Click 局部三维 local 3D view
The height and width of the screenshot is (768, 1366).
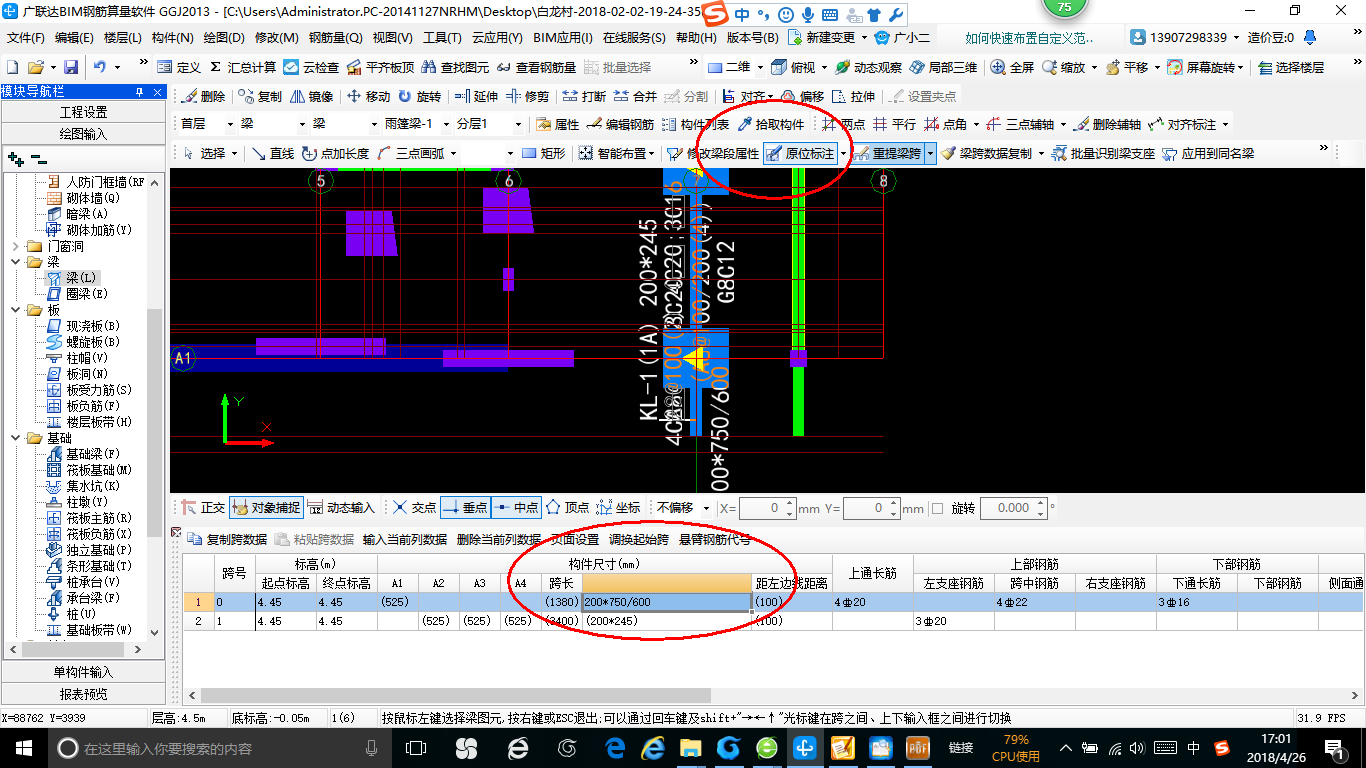(x=943, y=67)
